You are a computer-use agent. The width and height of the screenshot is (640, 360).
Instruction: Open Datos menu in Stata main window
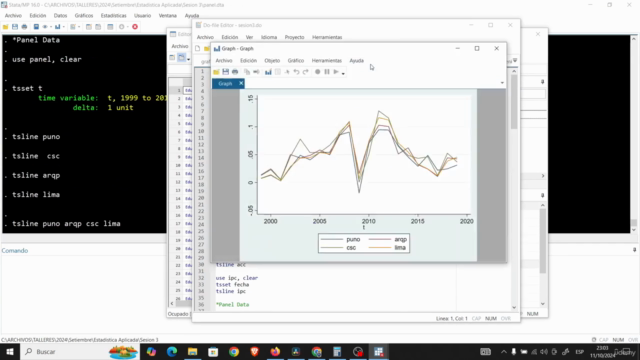[x=60, y=16]
